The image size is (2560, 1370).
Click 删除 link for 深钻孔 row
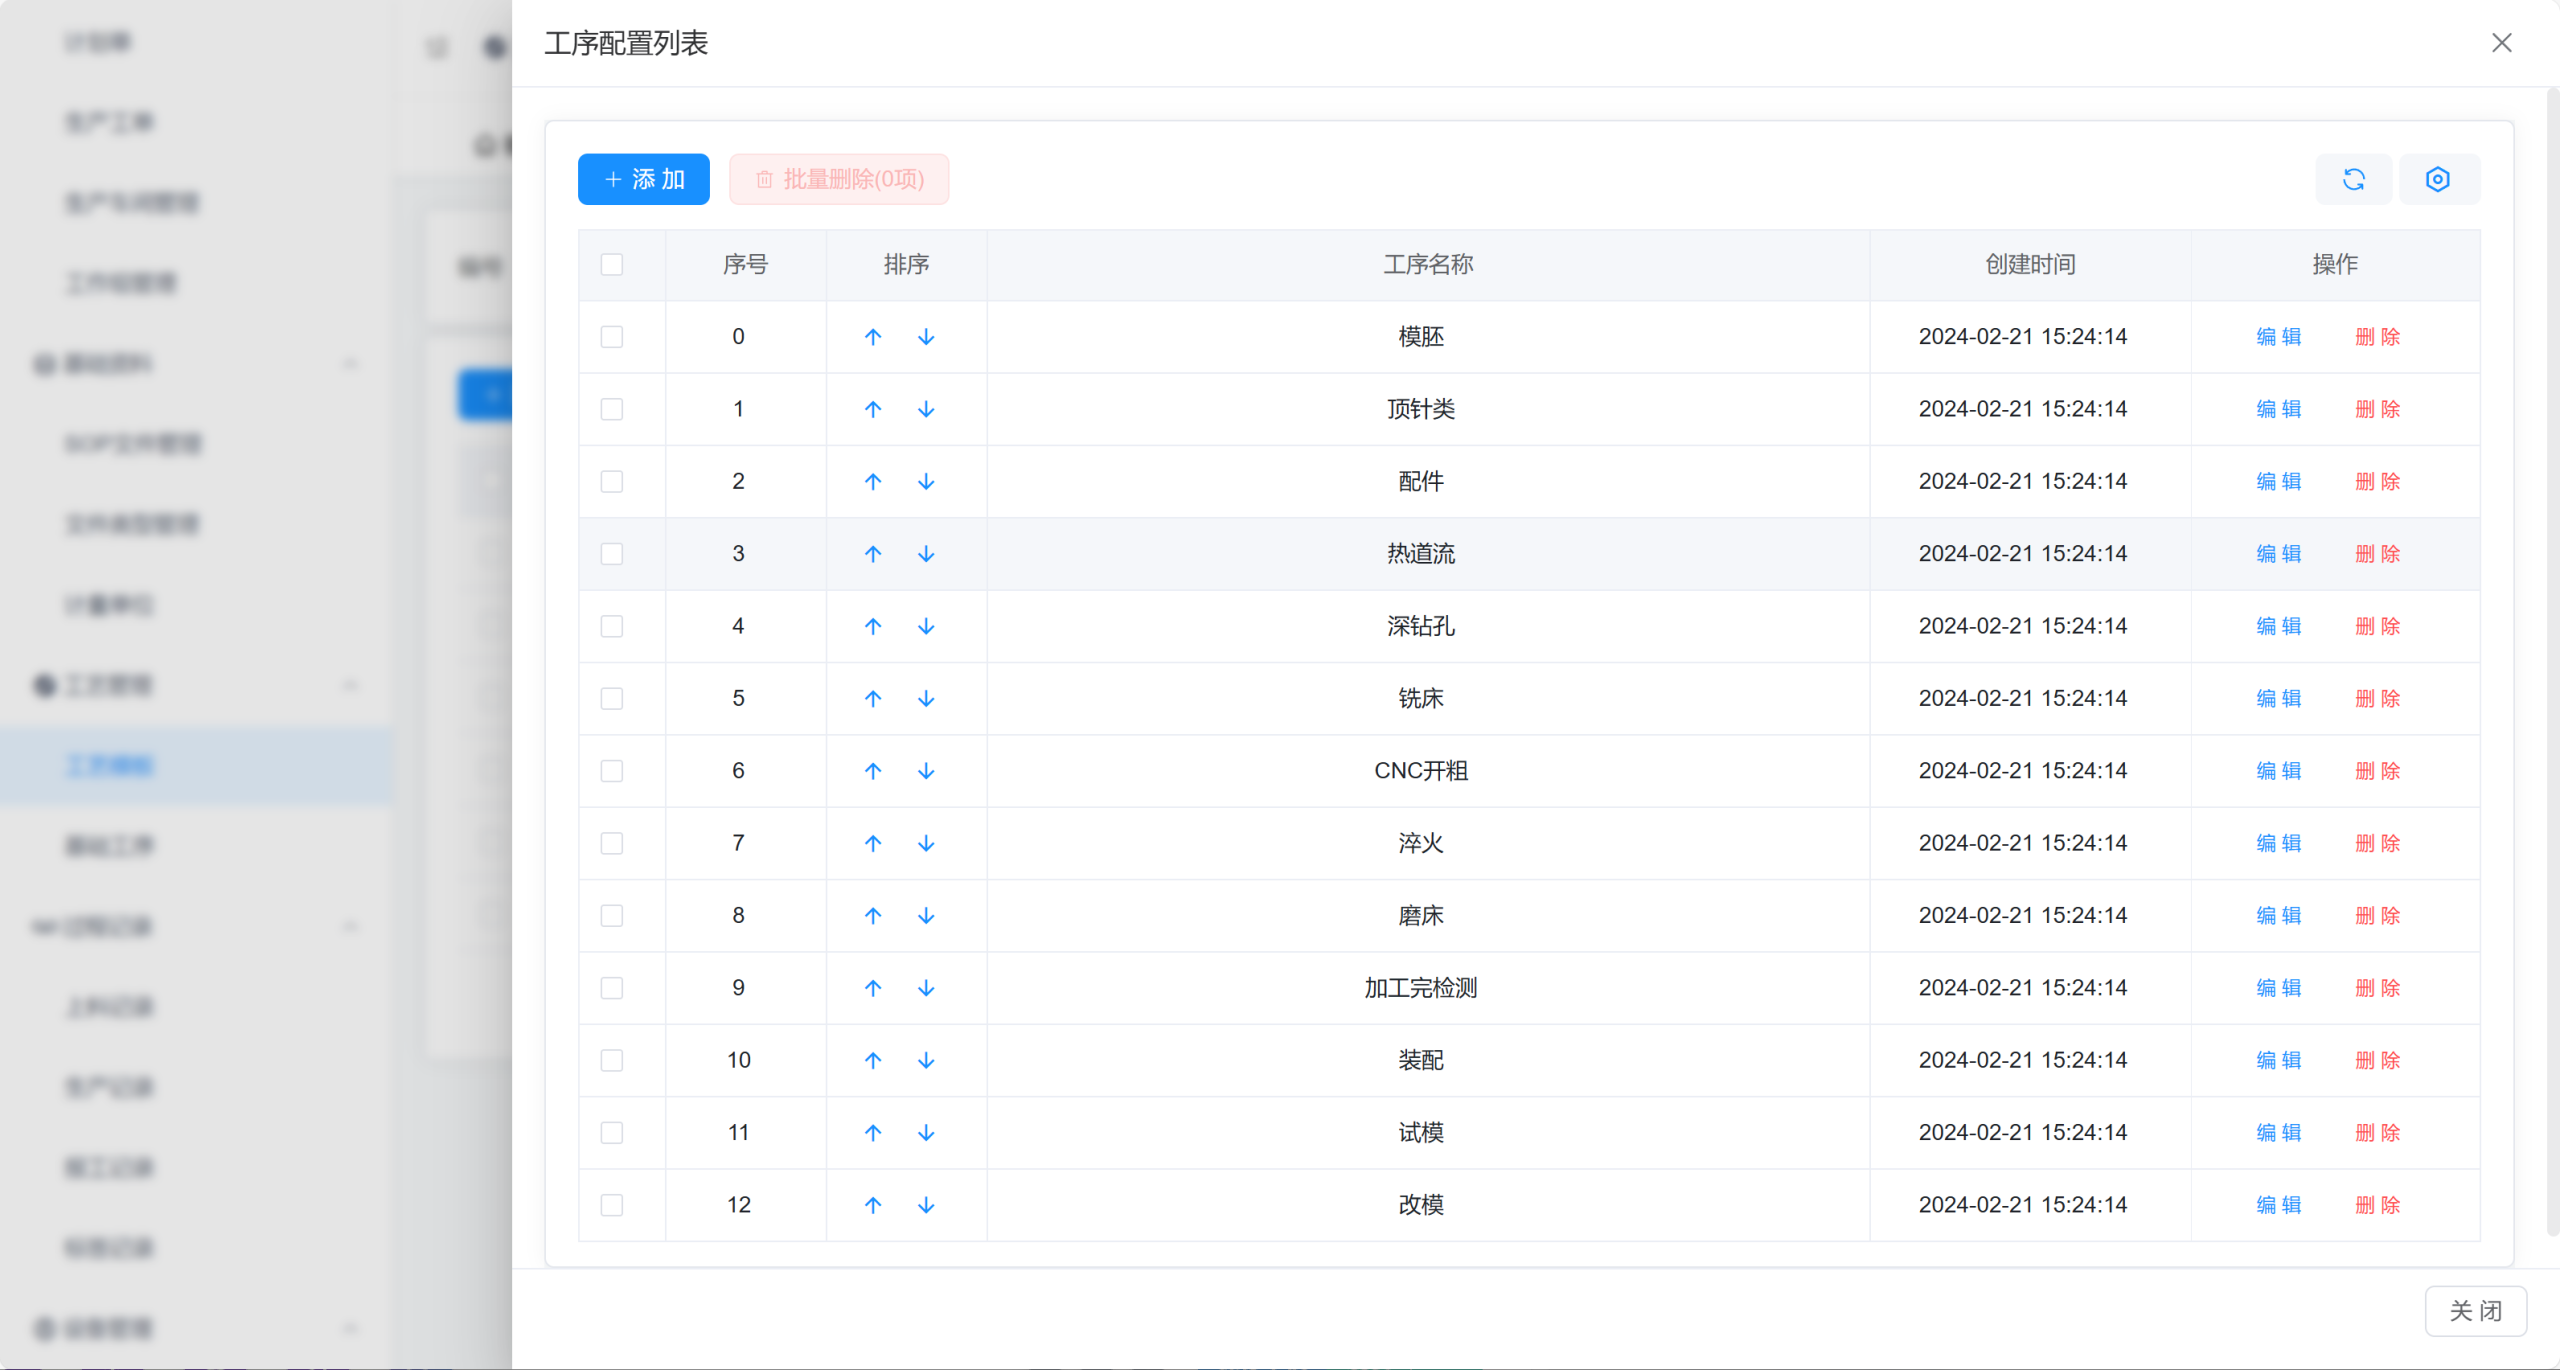2377,626
